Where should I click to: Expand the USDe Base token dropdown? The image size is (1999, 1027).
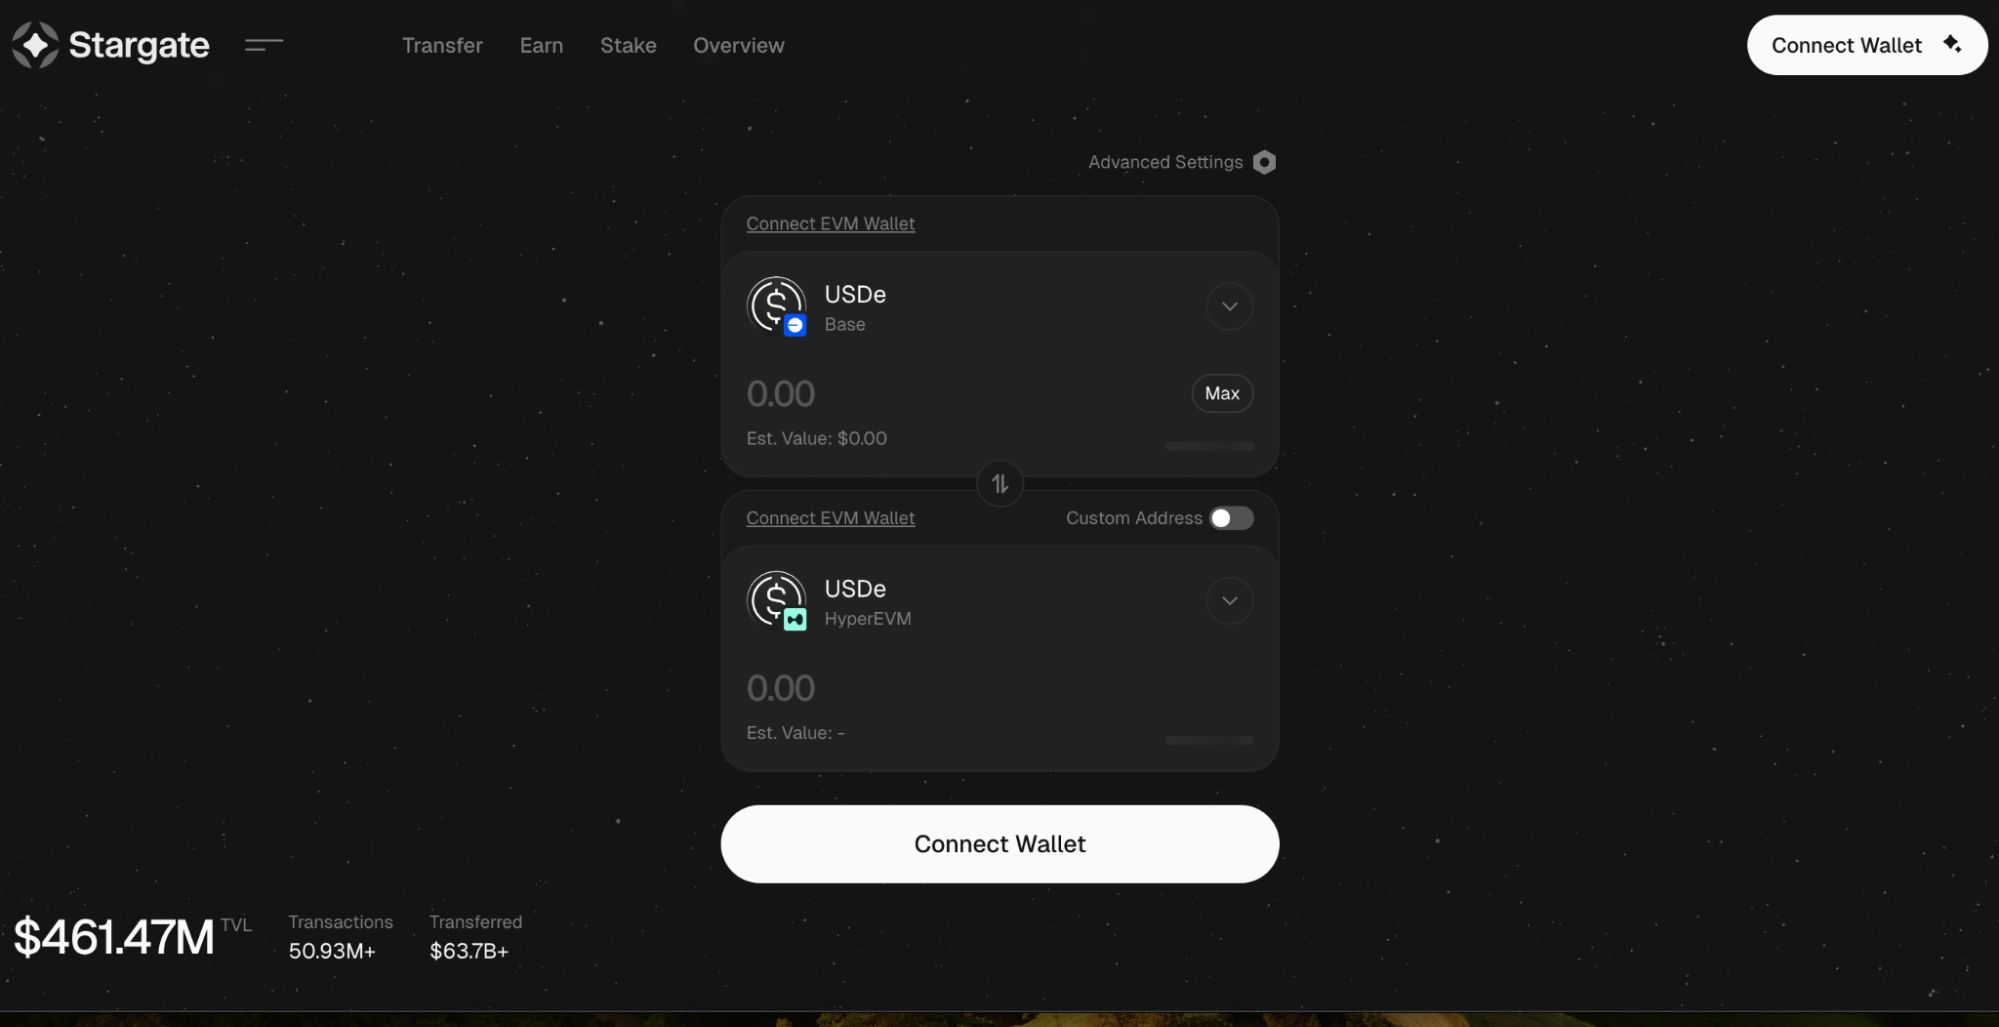point(1230,306)
